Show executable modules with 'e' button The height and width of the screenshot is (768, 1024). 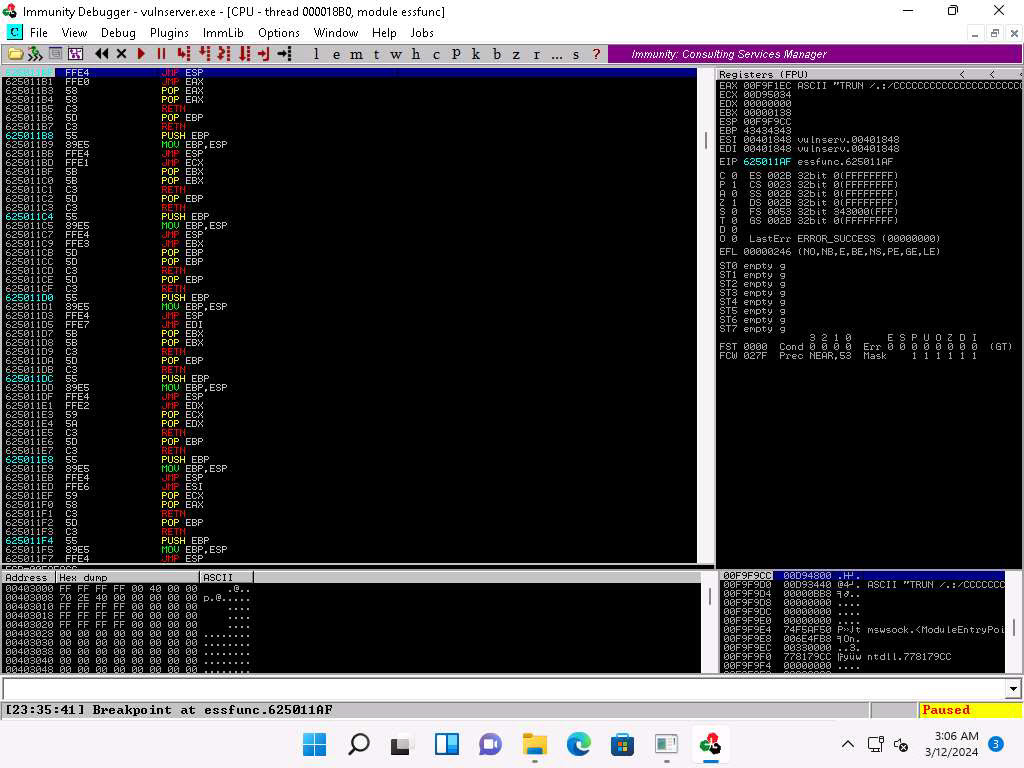click(x=337, y=54)
